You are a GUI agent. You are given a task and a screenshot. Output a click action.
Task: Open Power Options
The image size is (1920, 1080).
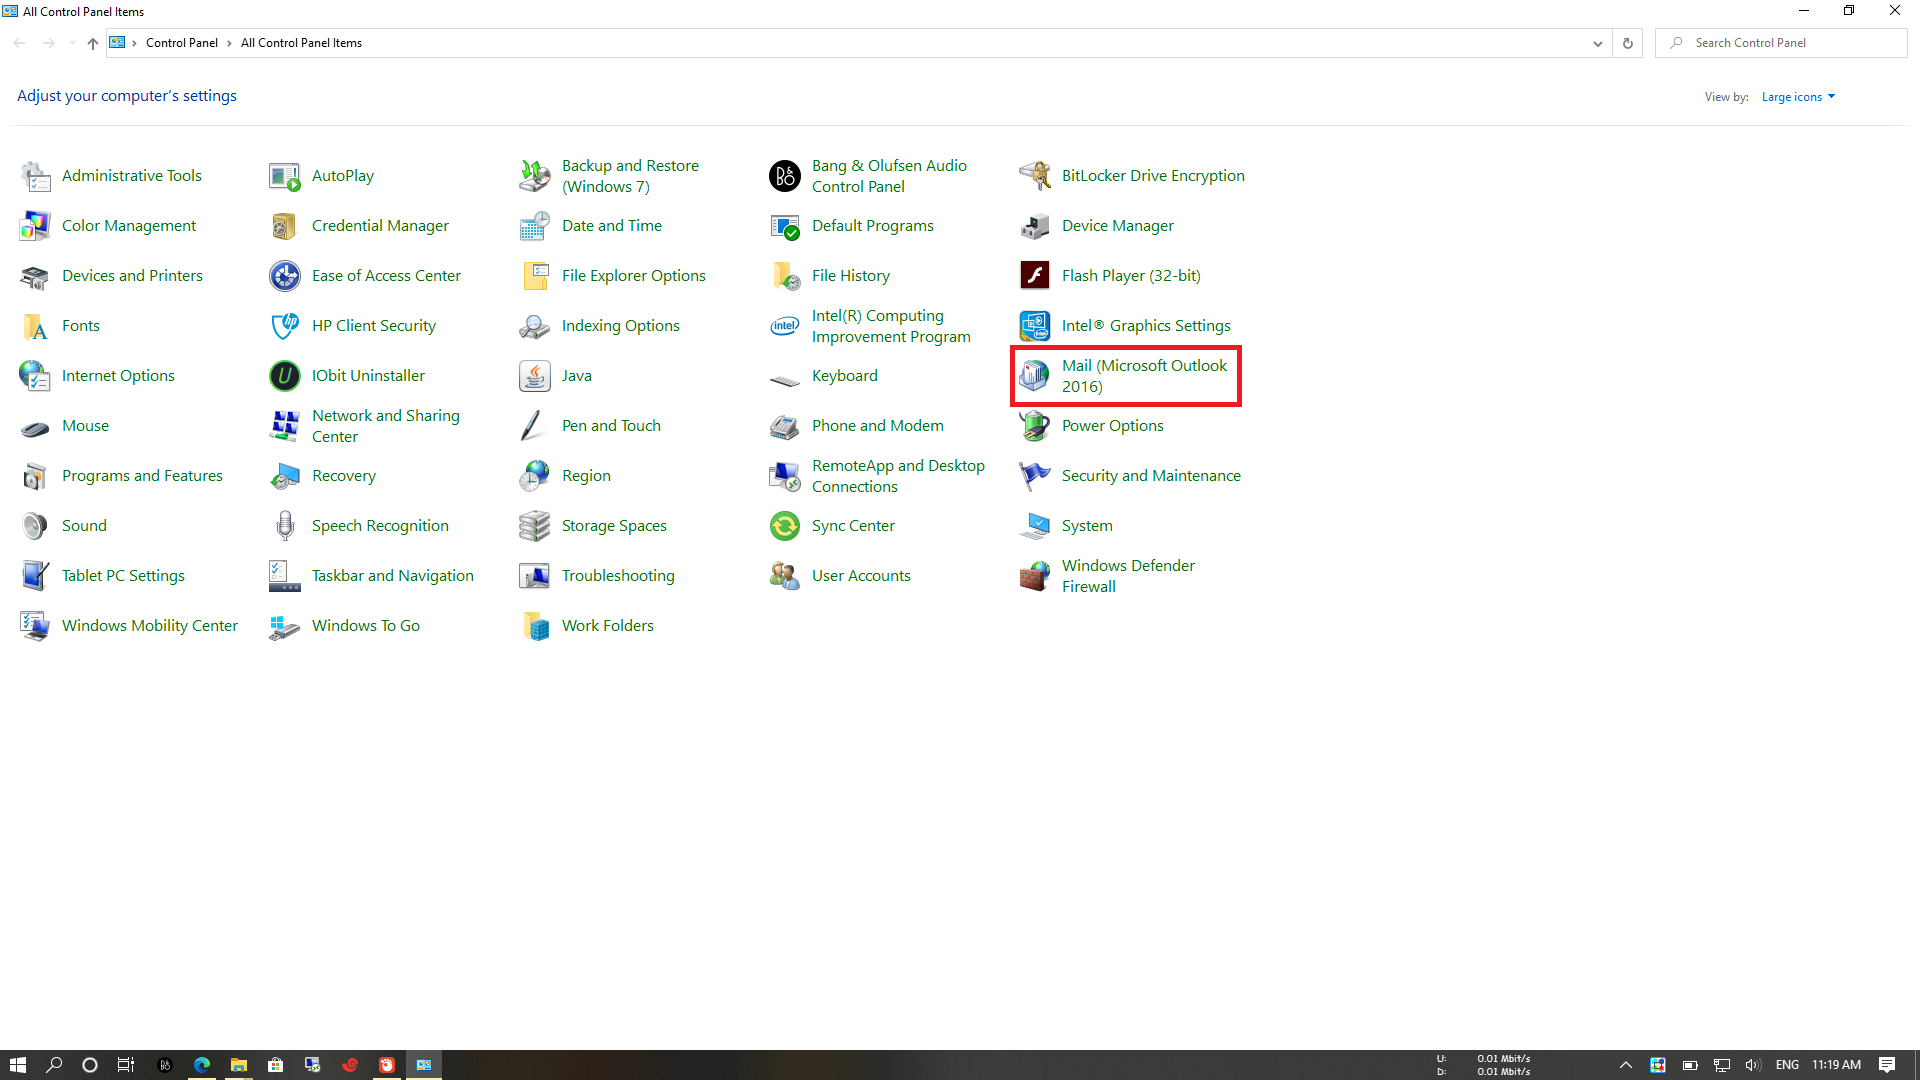click(x=1112, y=425)
